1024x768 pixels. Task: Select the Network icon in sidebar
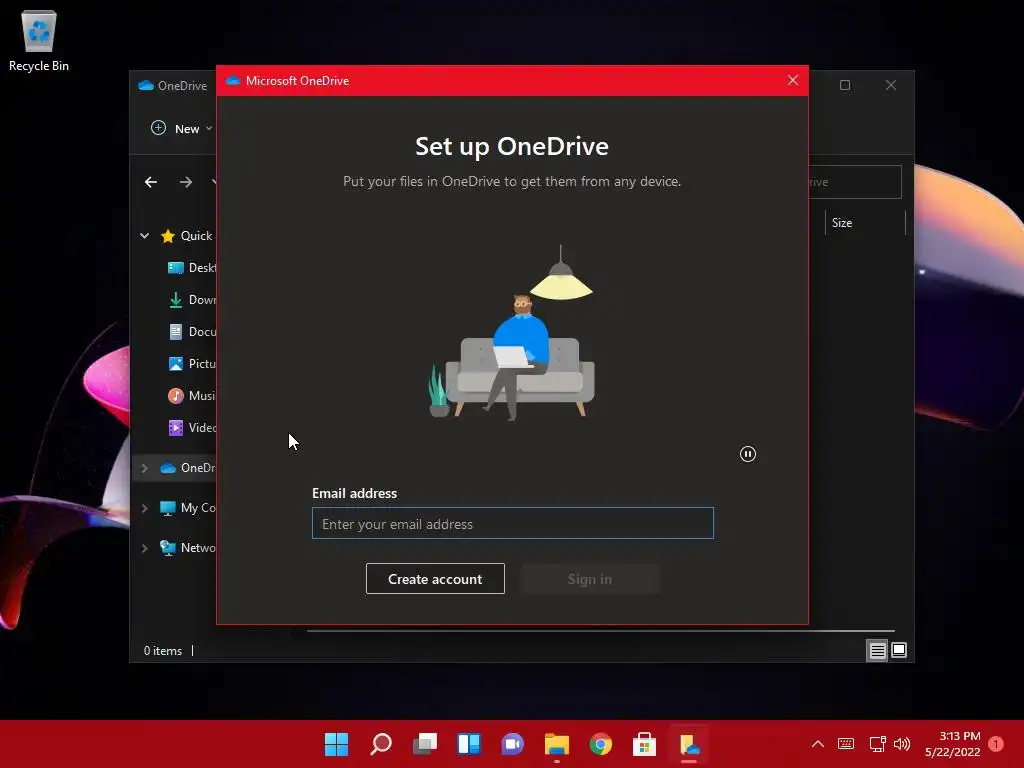click(168, 548)
